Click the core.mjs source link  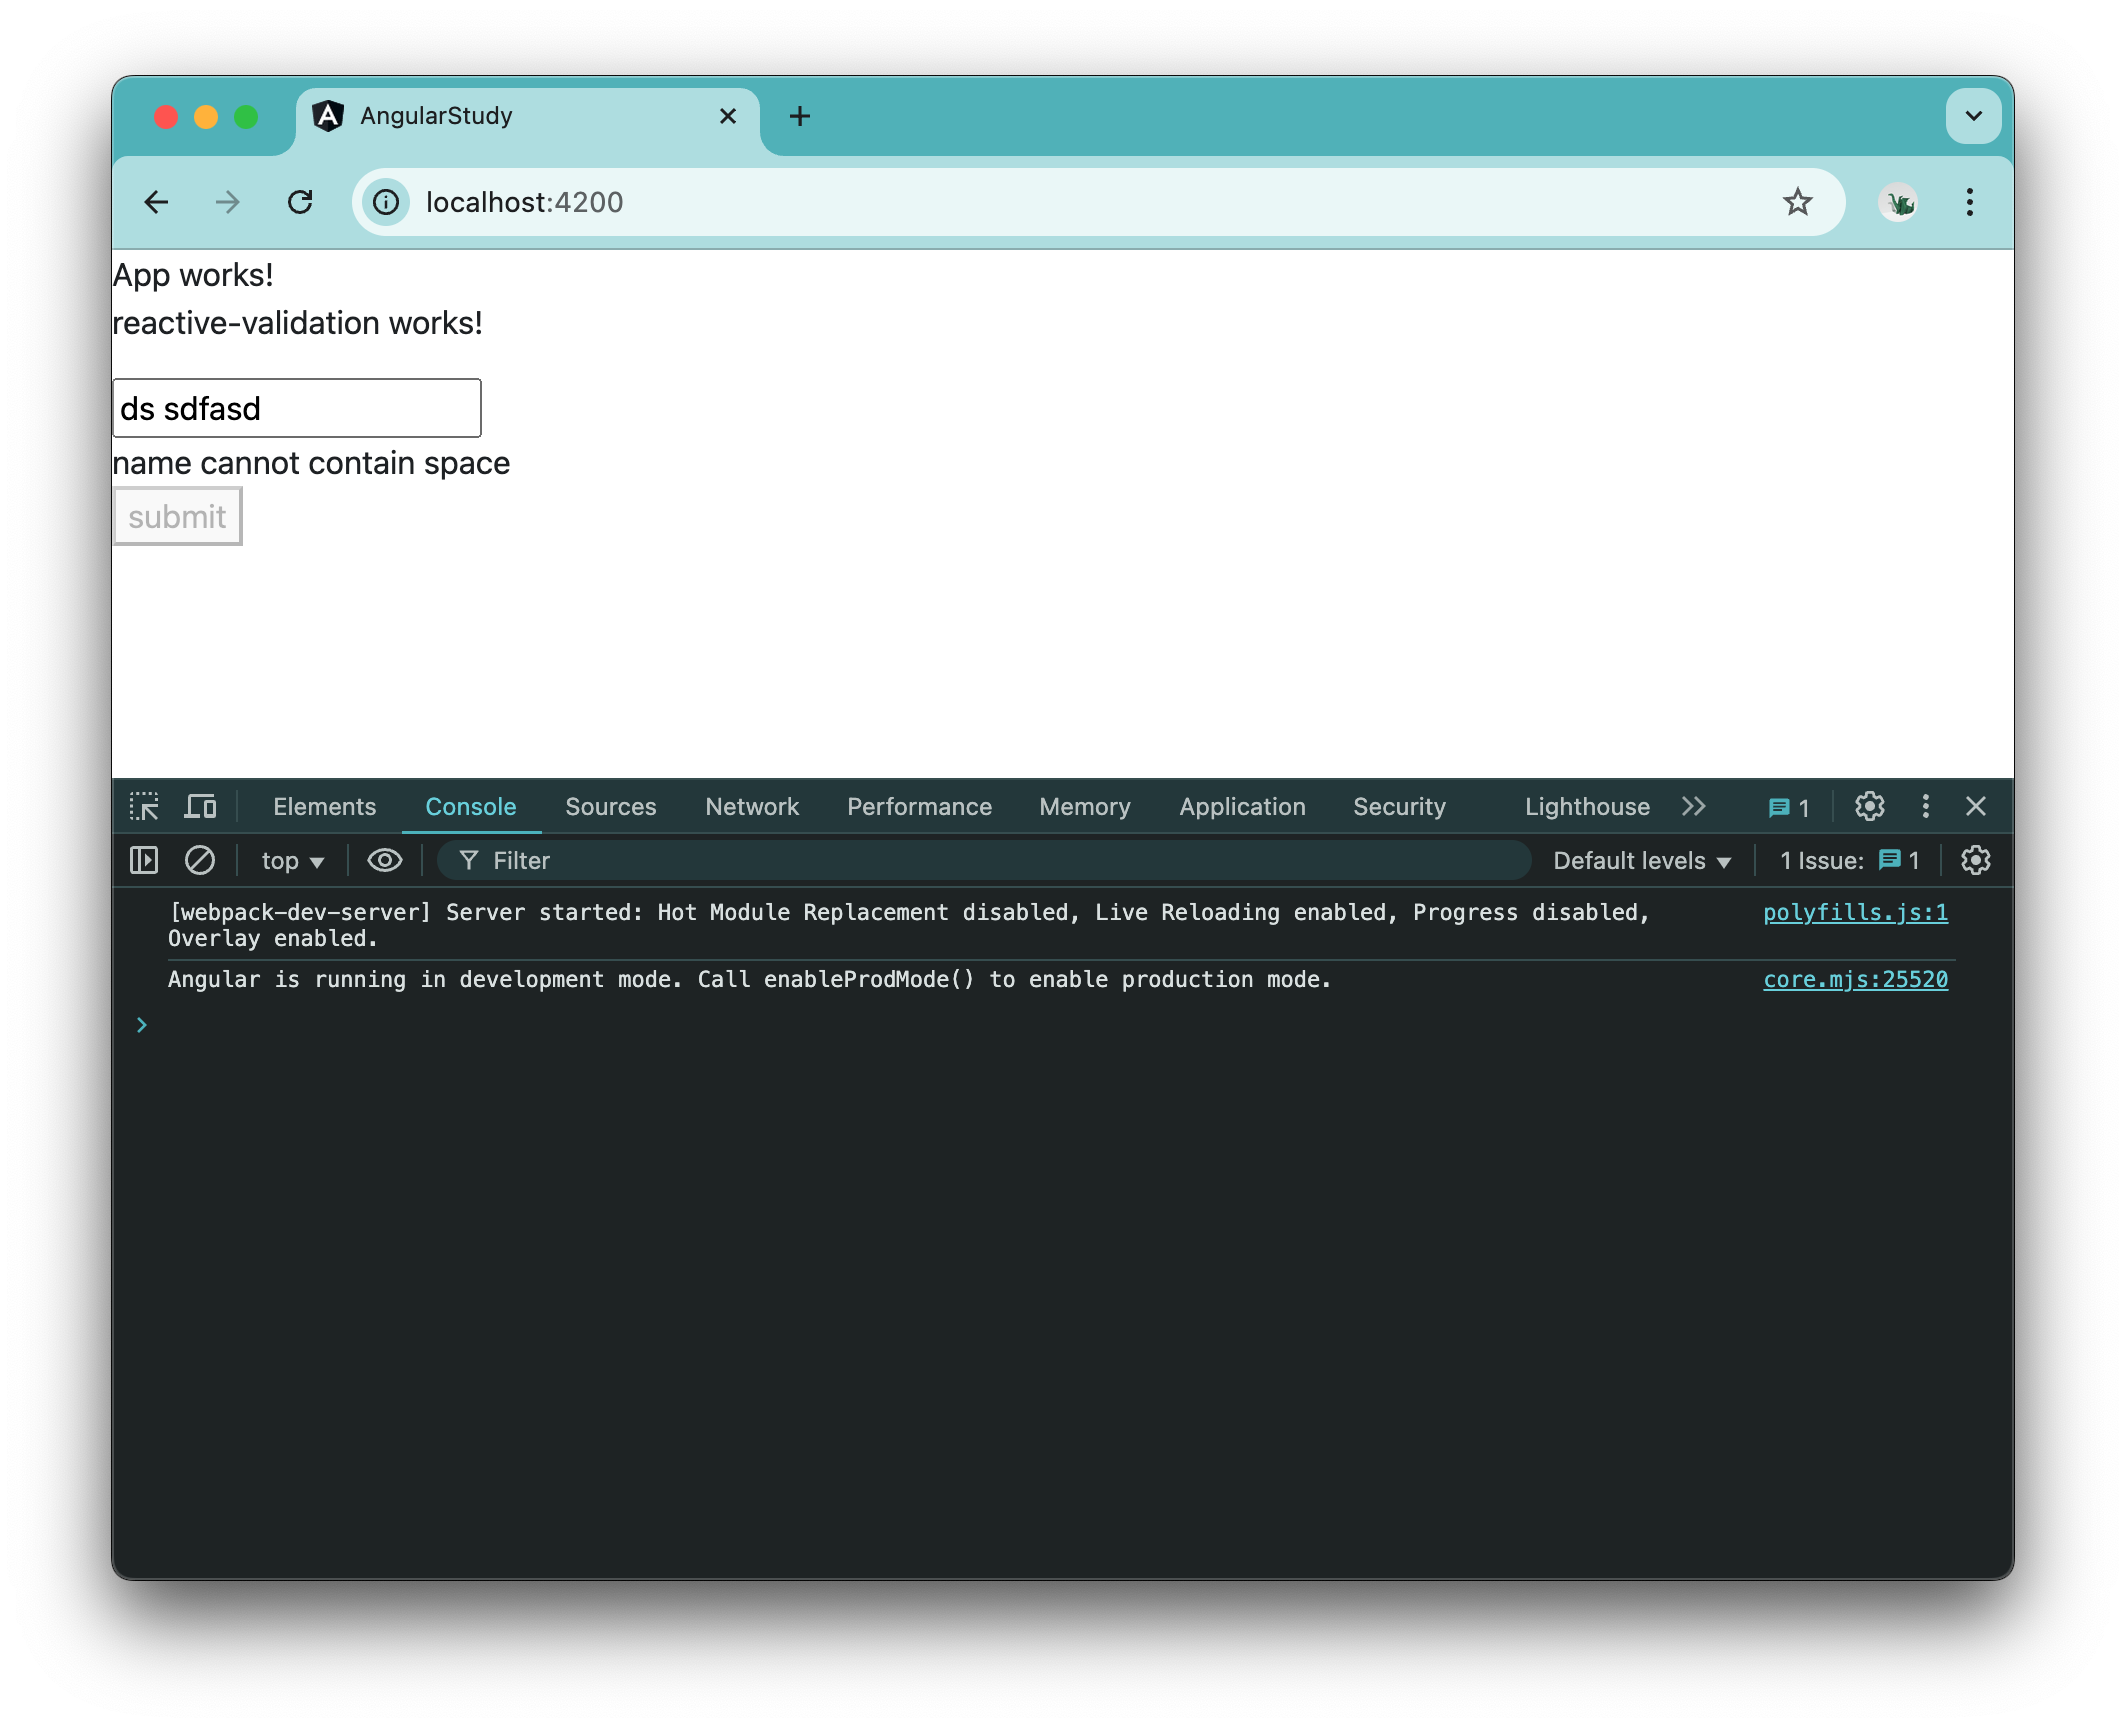click(x=1856, y=977)
